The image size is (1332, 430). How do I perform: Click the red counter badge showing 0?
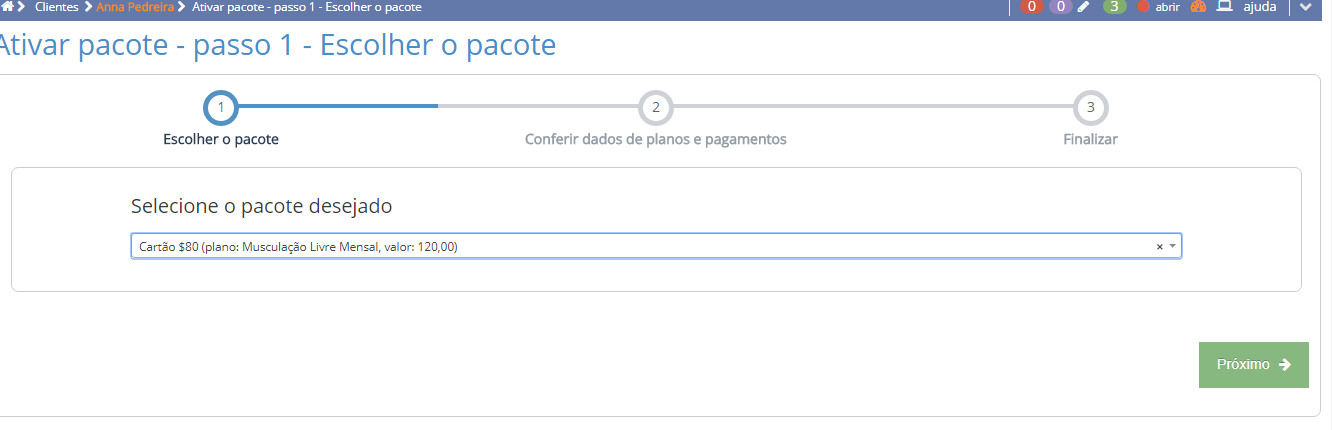point(1030,7)
